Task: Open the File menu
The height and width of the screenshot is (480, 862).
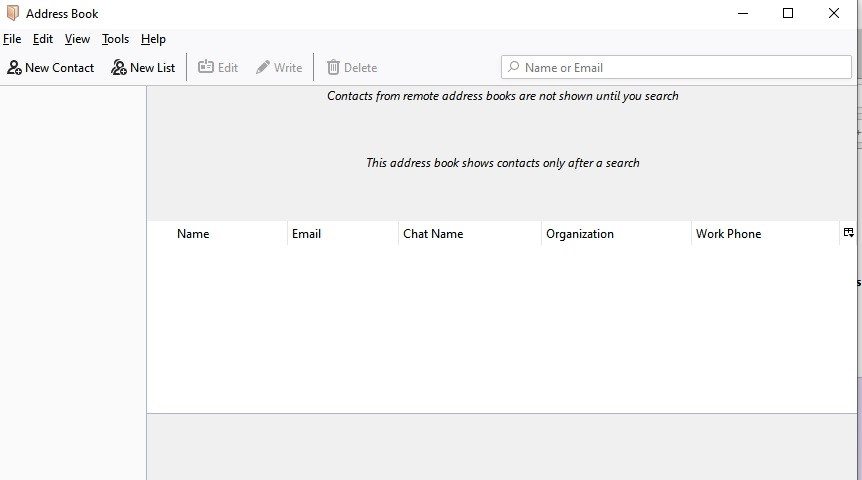Action: tap(12, 39)
